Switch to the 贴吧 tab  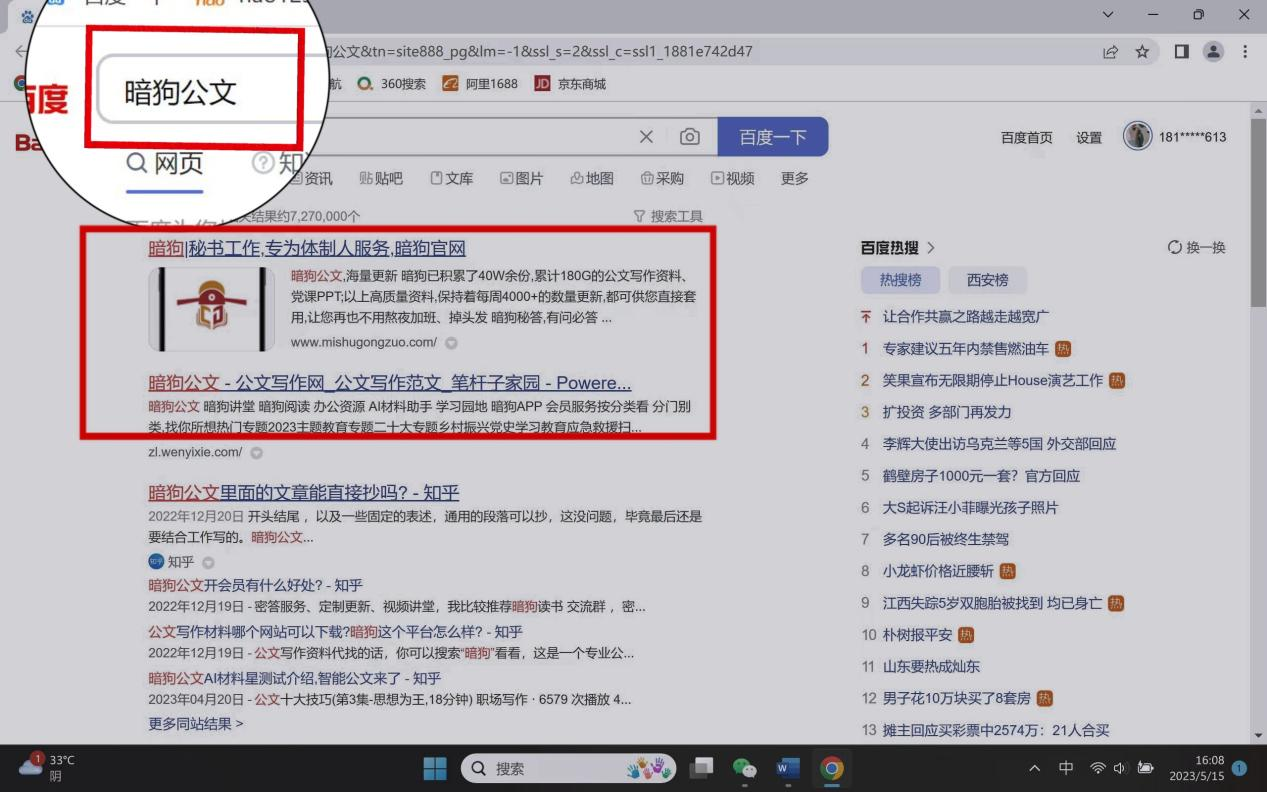(x=381, y=179)
